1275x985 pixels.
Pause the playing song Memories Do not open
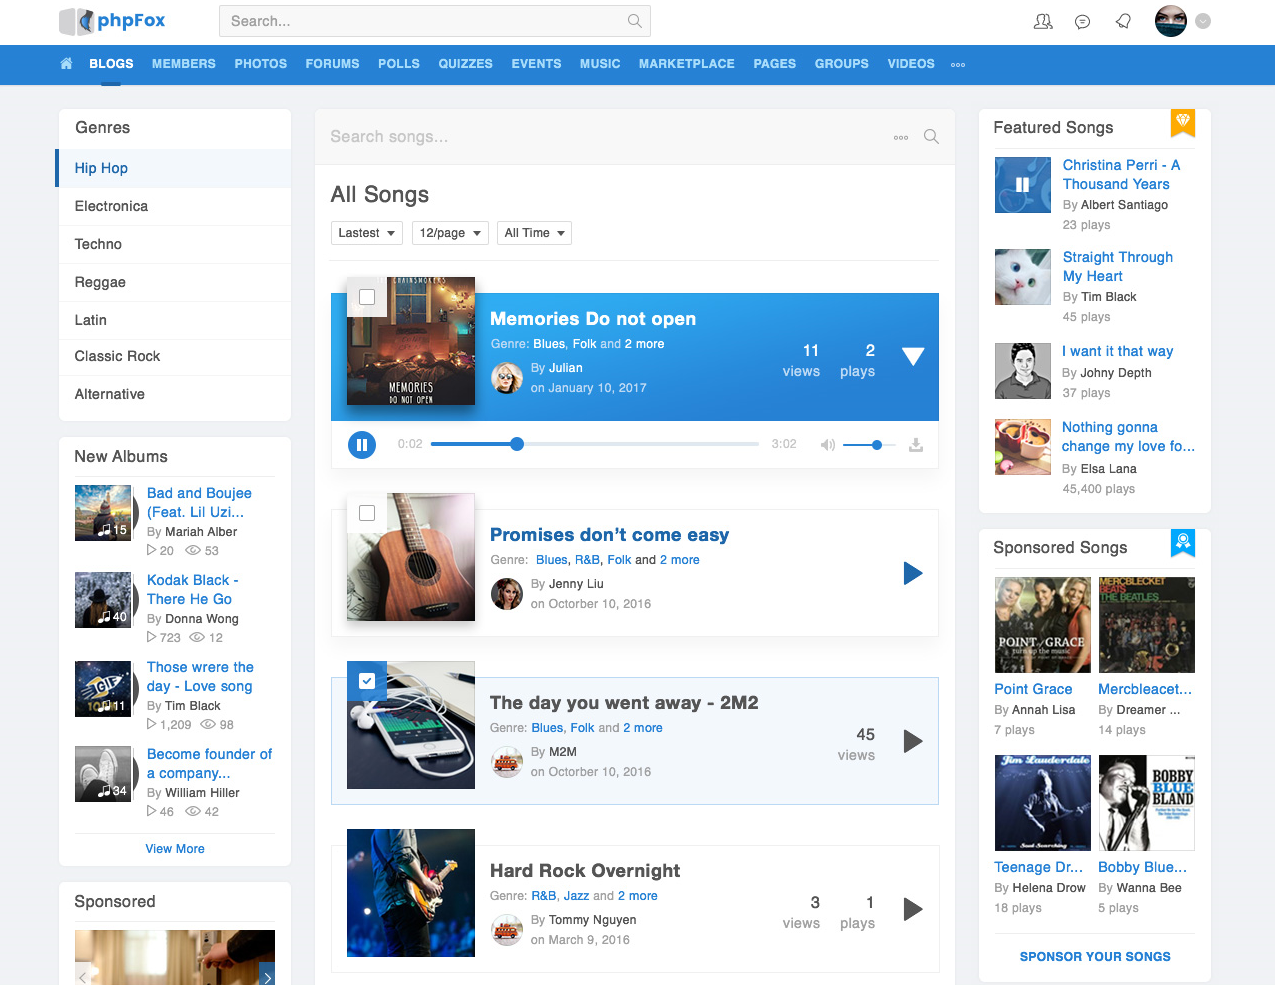click(x=362, y=445)
